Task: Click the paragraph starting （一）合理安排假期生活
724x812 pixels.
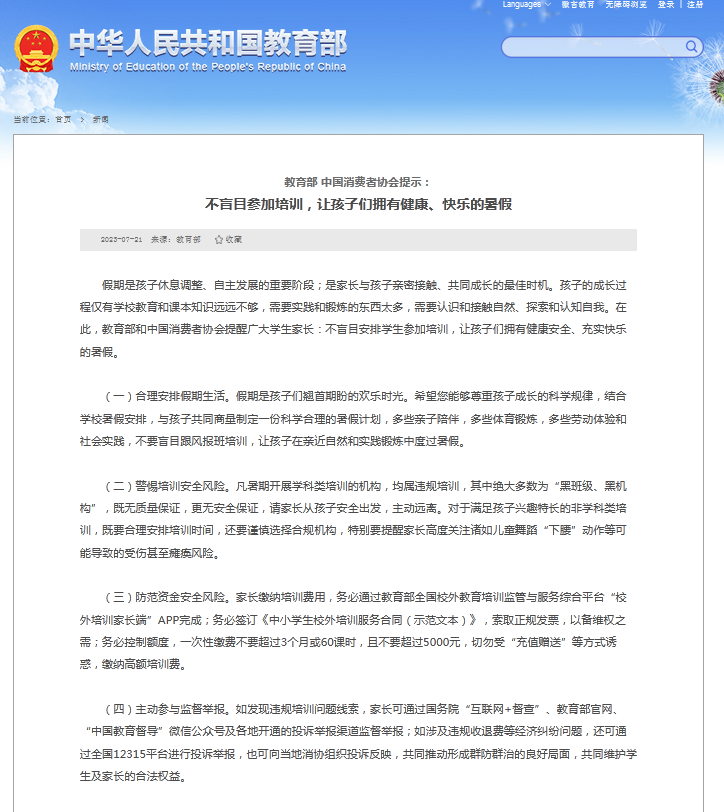Action: point(358,418)
